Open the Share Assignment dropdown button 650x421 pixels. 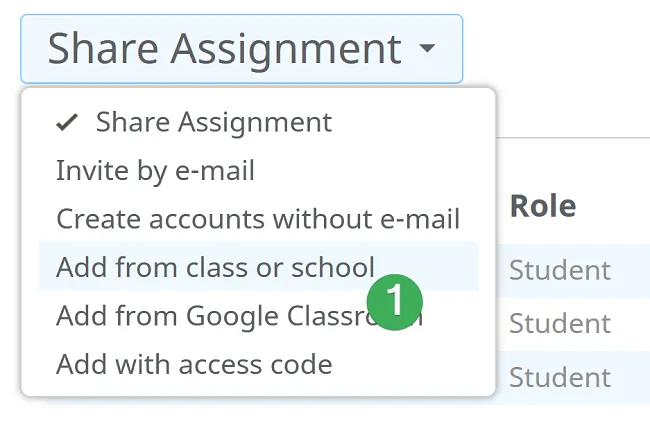[x=242, y=49]
